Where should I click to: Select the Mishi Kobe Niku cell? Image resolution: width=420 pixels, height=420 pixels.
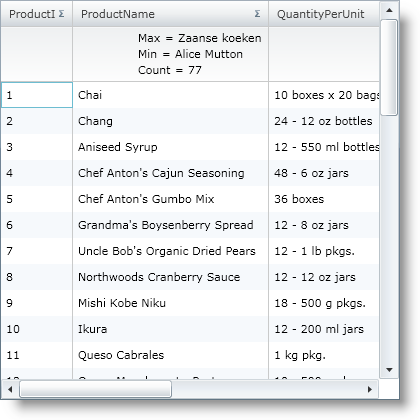click(x=171, y=303)
